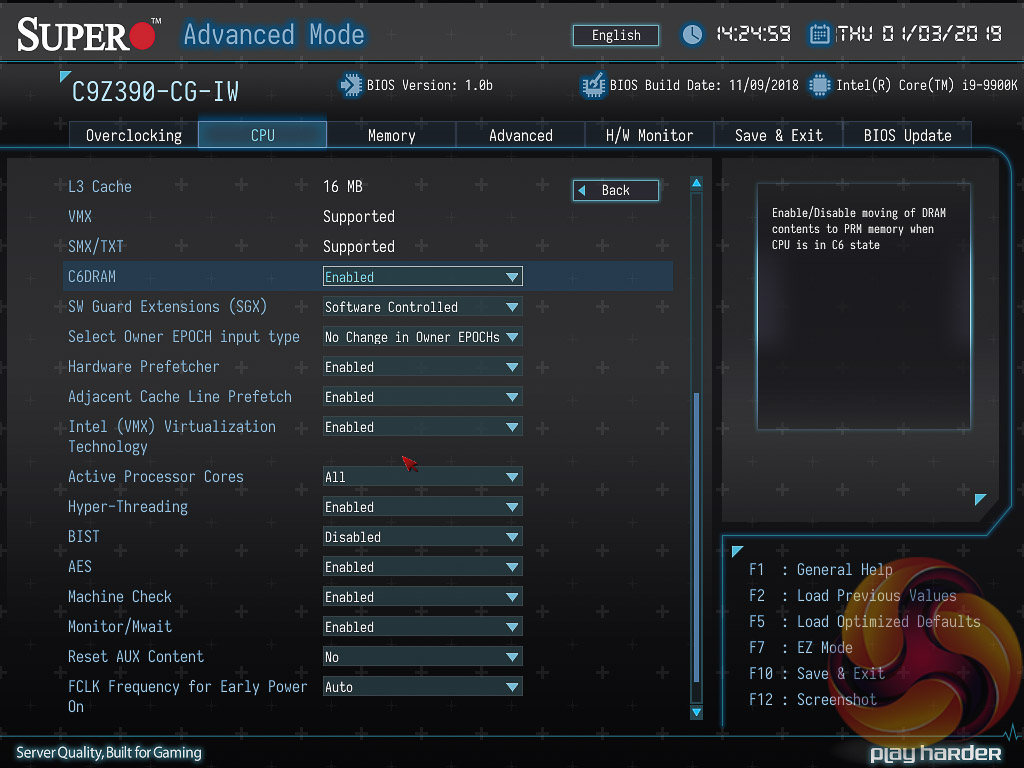The height and width of the screenshot is (768, 1024).
Task: Expand FCLK Frequency for Early Power On dropdown
Action: click(423, 687)
